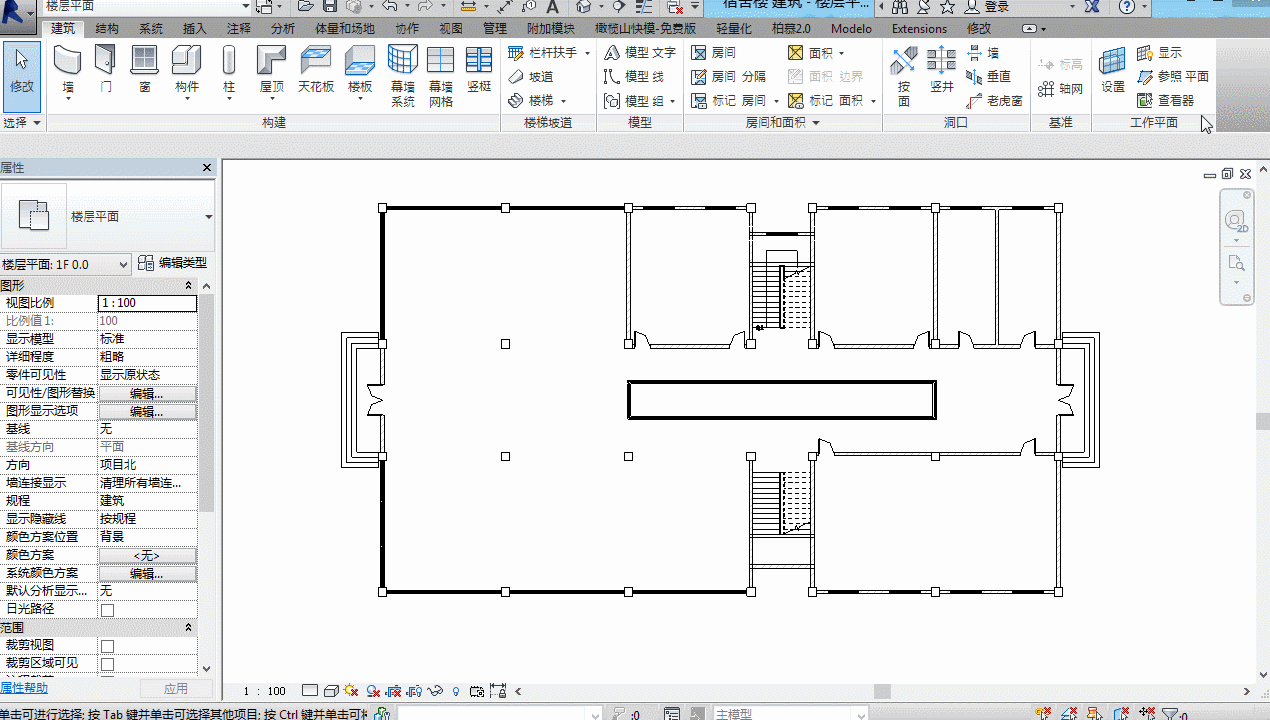1270x720 pixels.
Task: Click the 竖梃 (Mullion) tool
Action: point(479,72)
